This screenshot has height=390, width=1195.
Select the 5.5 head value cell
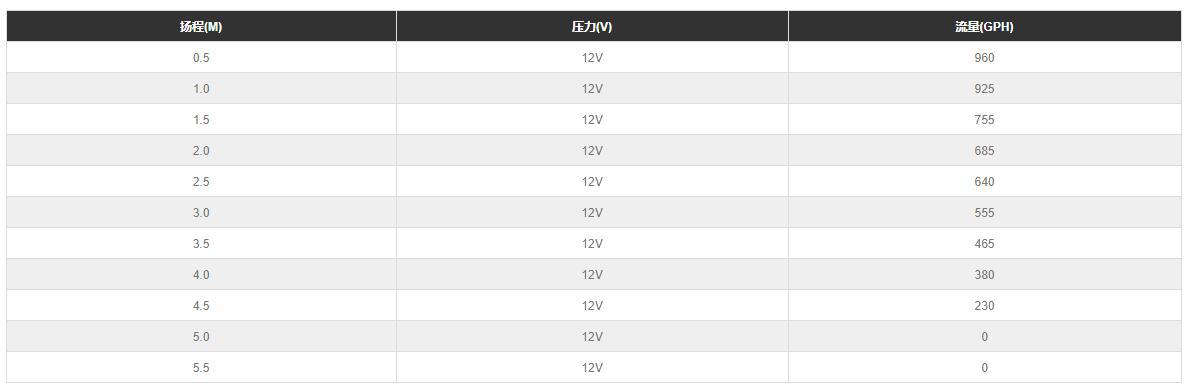point(201,368)
